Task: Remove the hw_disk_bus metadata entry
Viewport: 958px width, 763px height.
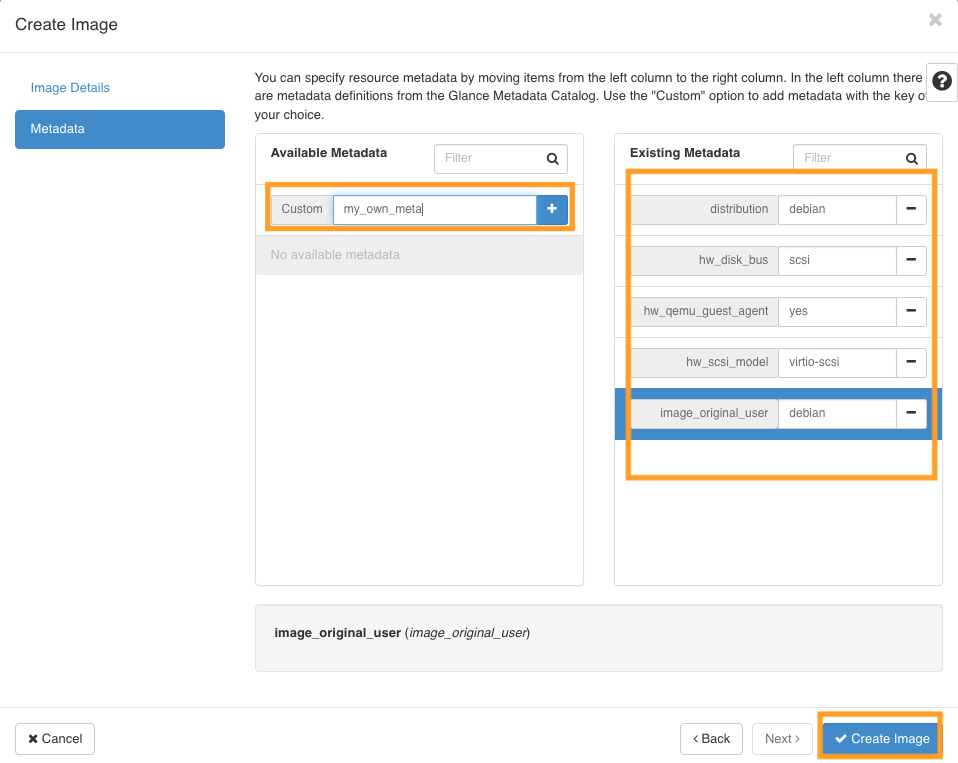Action: tap(911, 260)
